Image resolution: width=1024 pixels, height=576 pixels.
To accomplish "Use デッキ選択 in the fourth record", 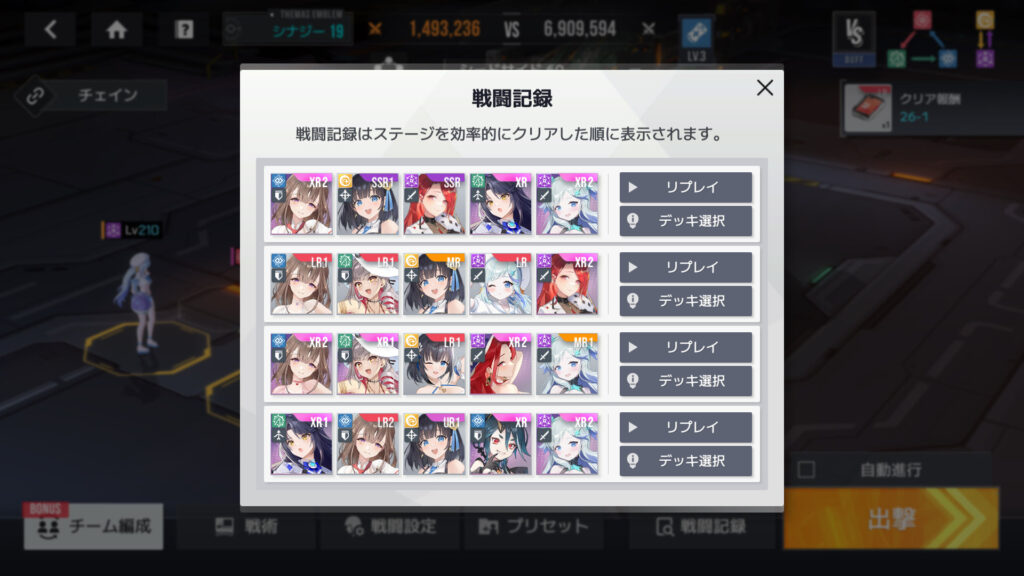I will point(686,461).
